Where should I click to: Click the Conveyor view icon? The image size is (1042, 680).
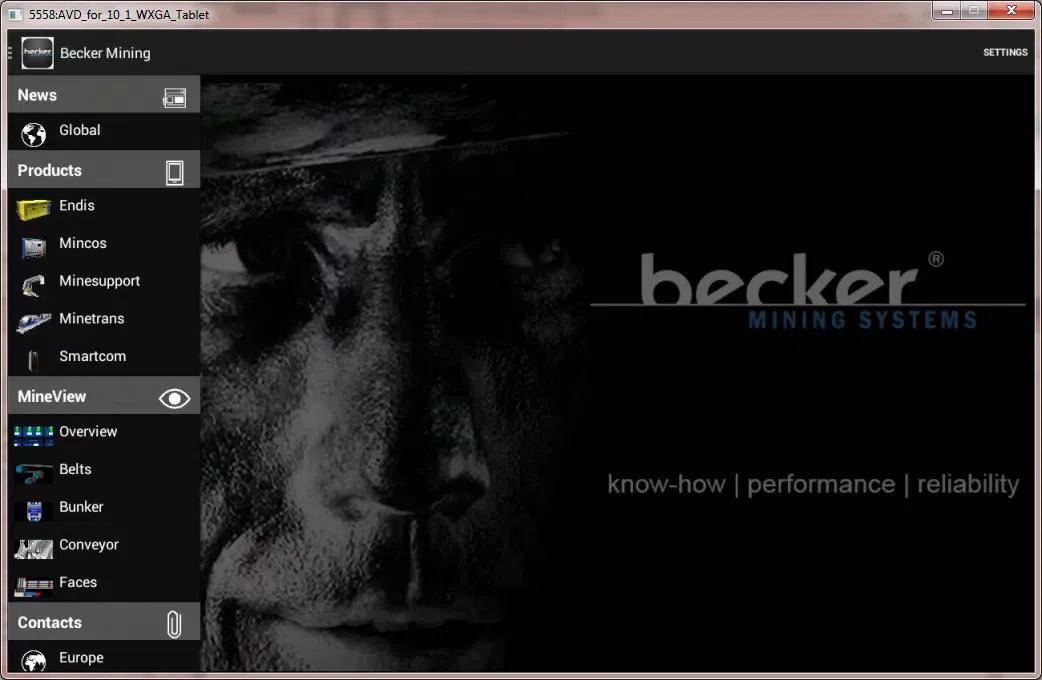(x=34, y=548)
